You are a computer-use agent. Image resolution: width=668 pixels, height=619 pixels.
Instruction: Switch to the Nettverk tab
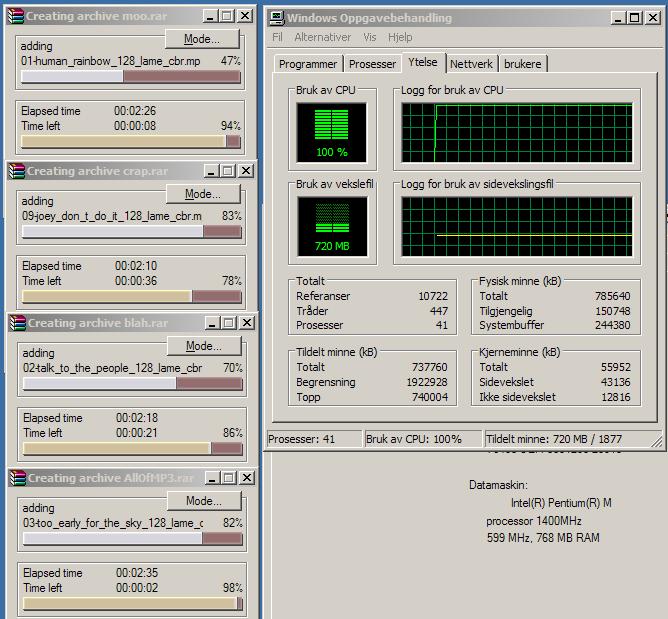click(471, 64)
